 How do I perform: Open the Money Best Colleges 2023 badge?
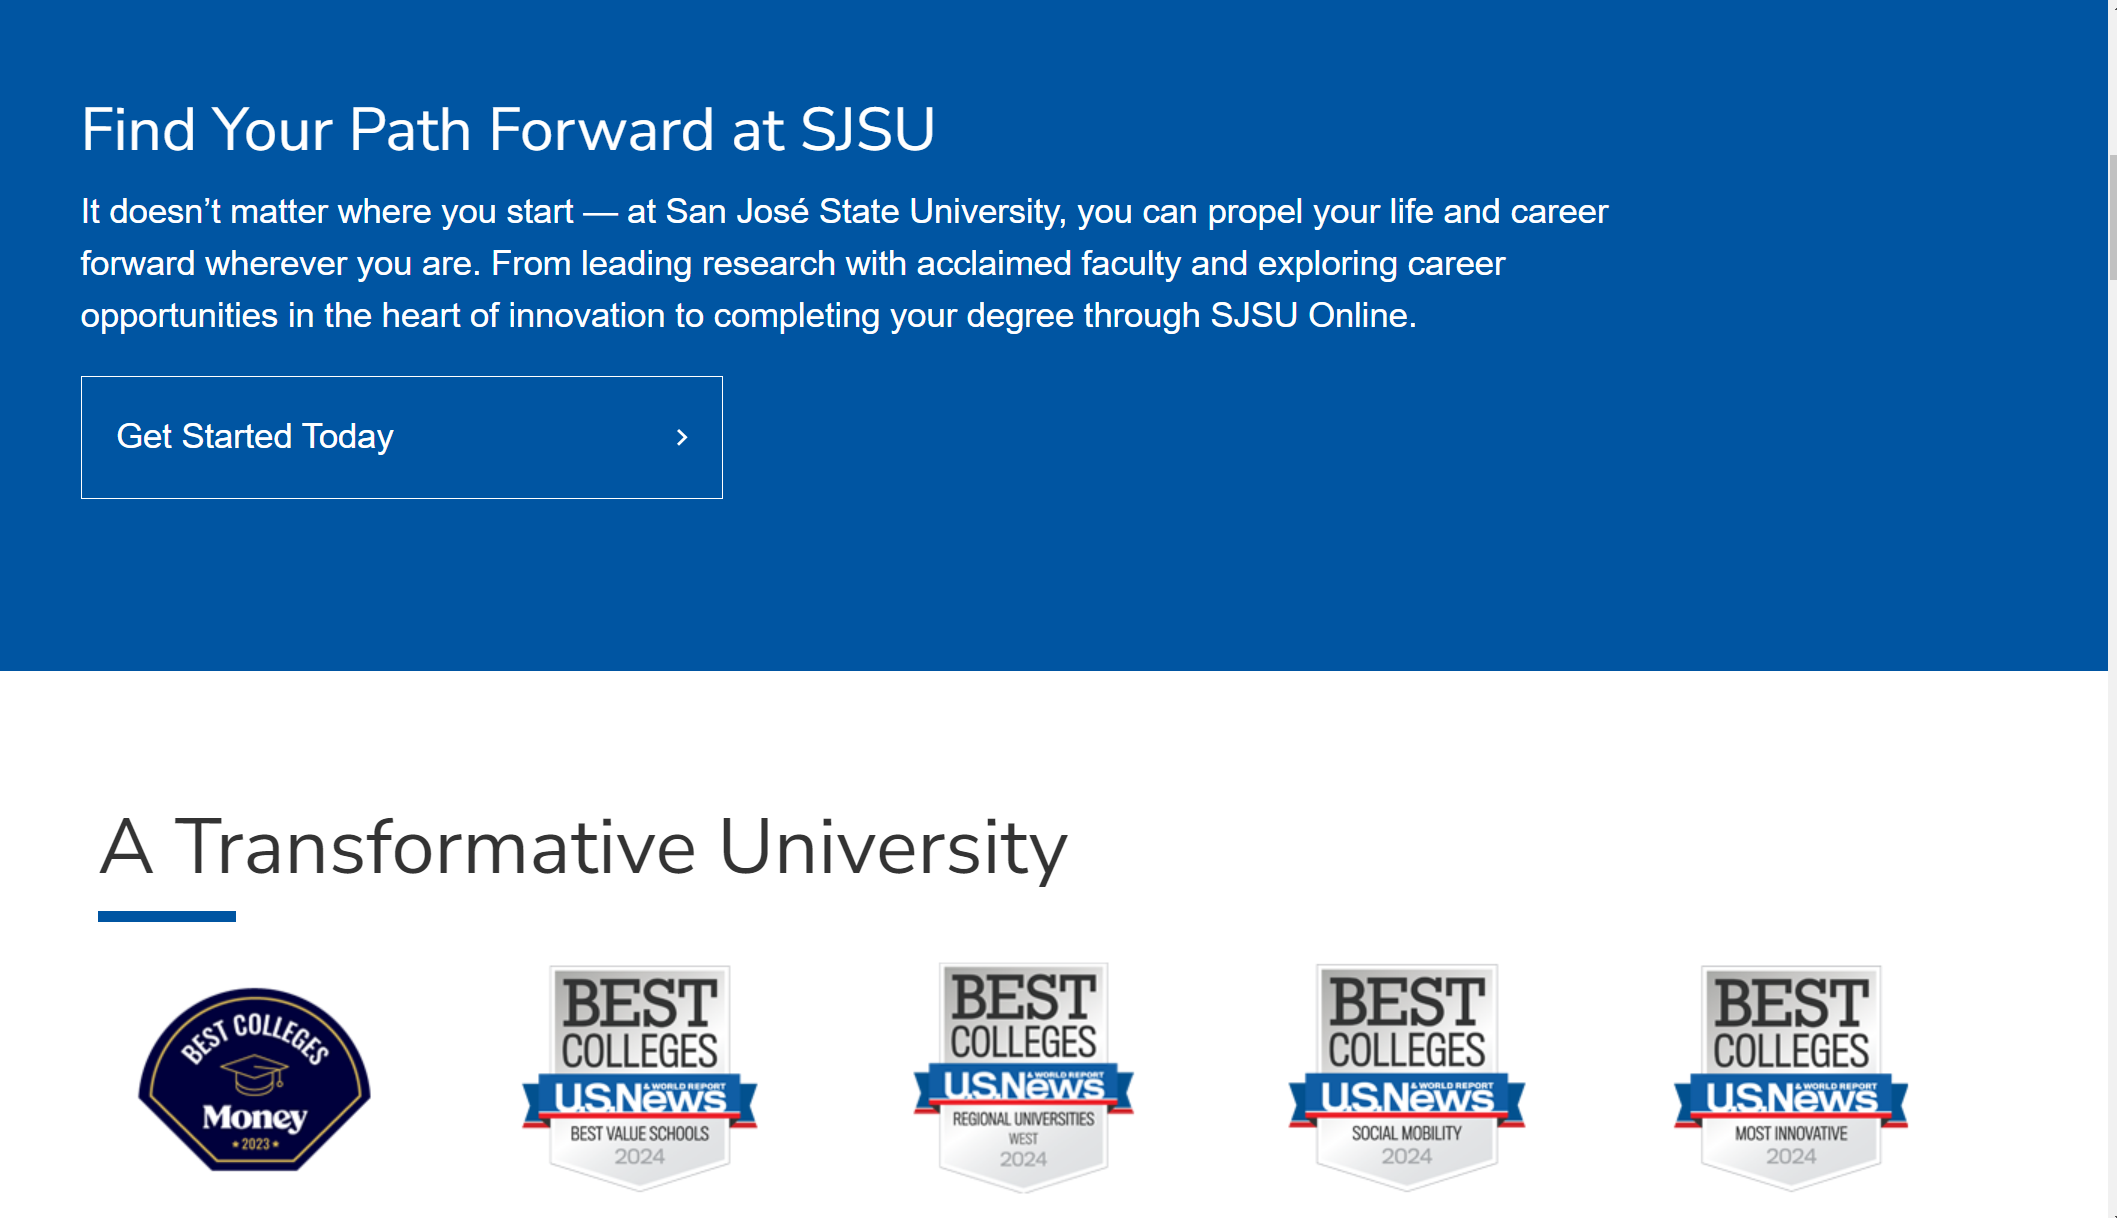(254, 1079)
